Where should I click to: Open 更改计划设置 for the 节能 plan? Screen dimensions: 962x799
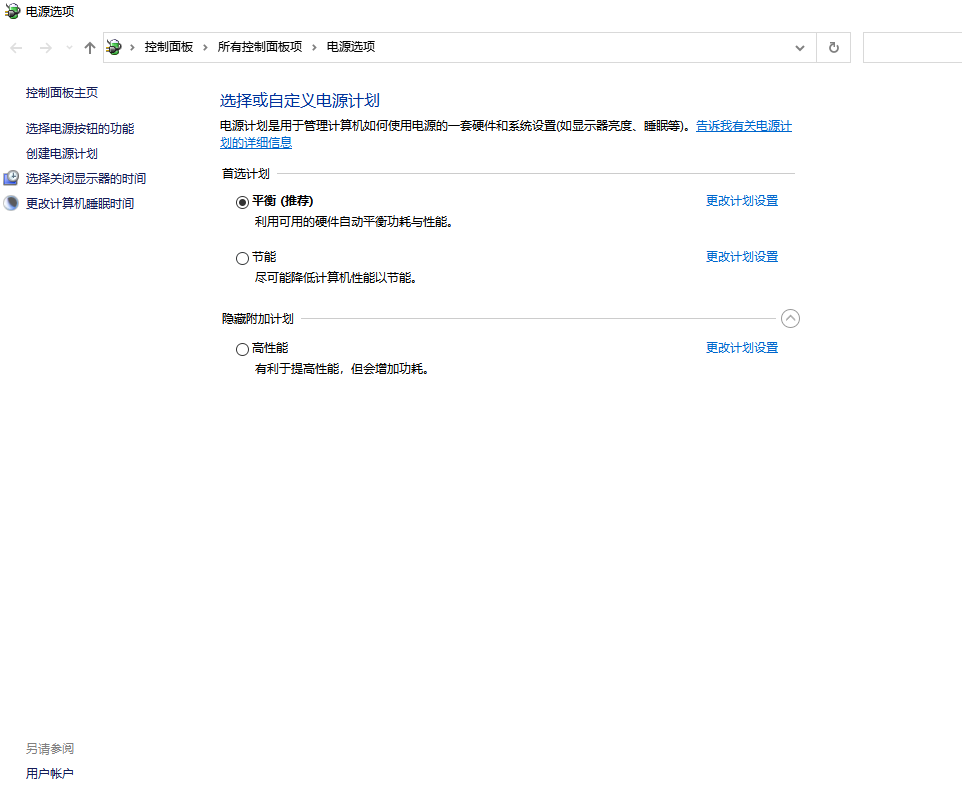741,257
